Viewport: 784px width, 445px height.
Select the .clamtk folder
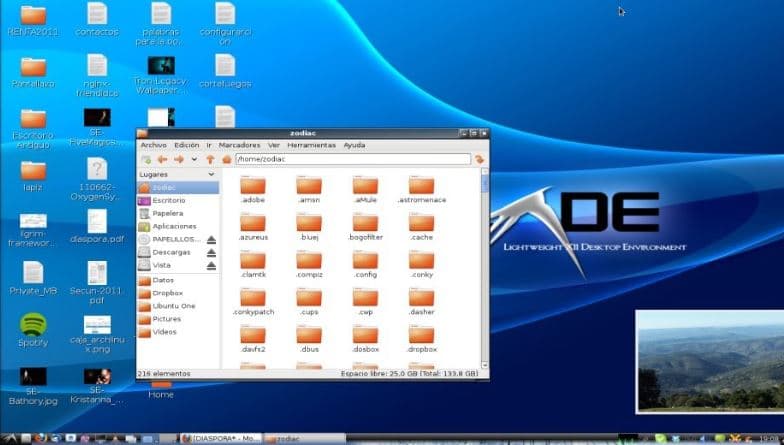253,265
